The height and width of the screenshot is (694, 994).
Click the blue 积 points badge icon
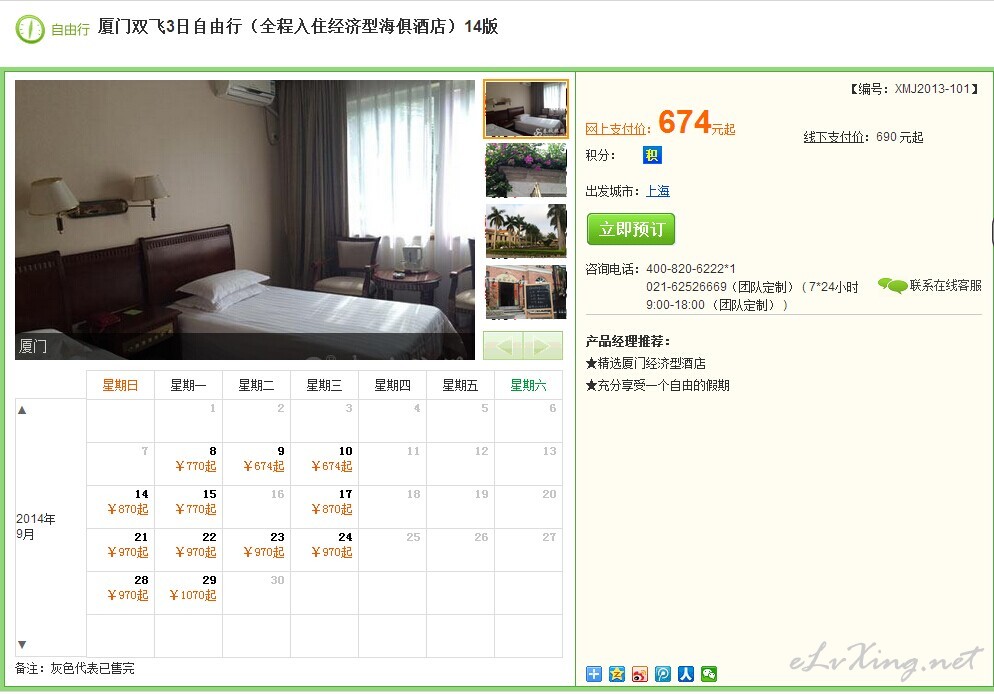point(652,155)
